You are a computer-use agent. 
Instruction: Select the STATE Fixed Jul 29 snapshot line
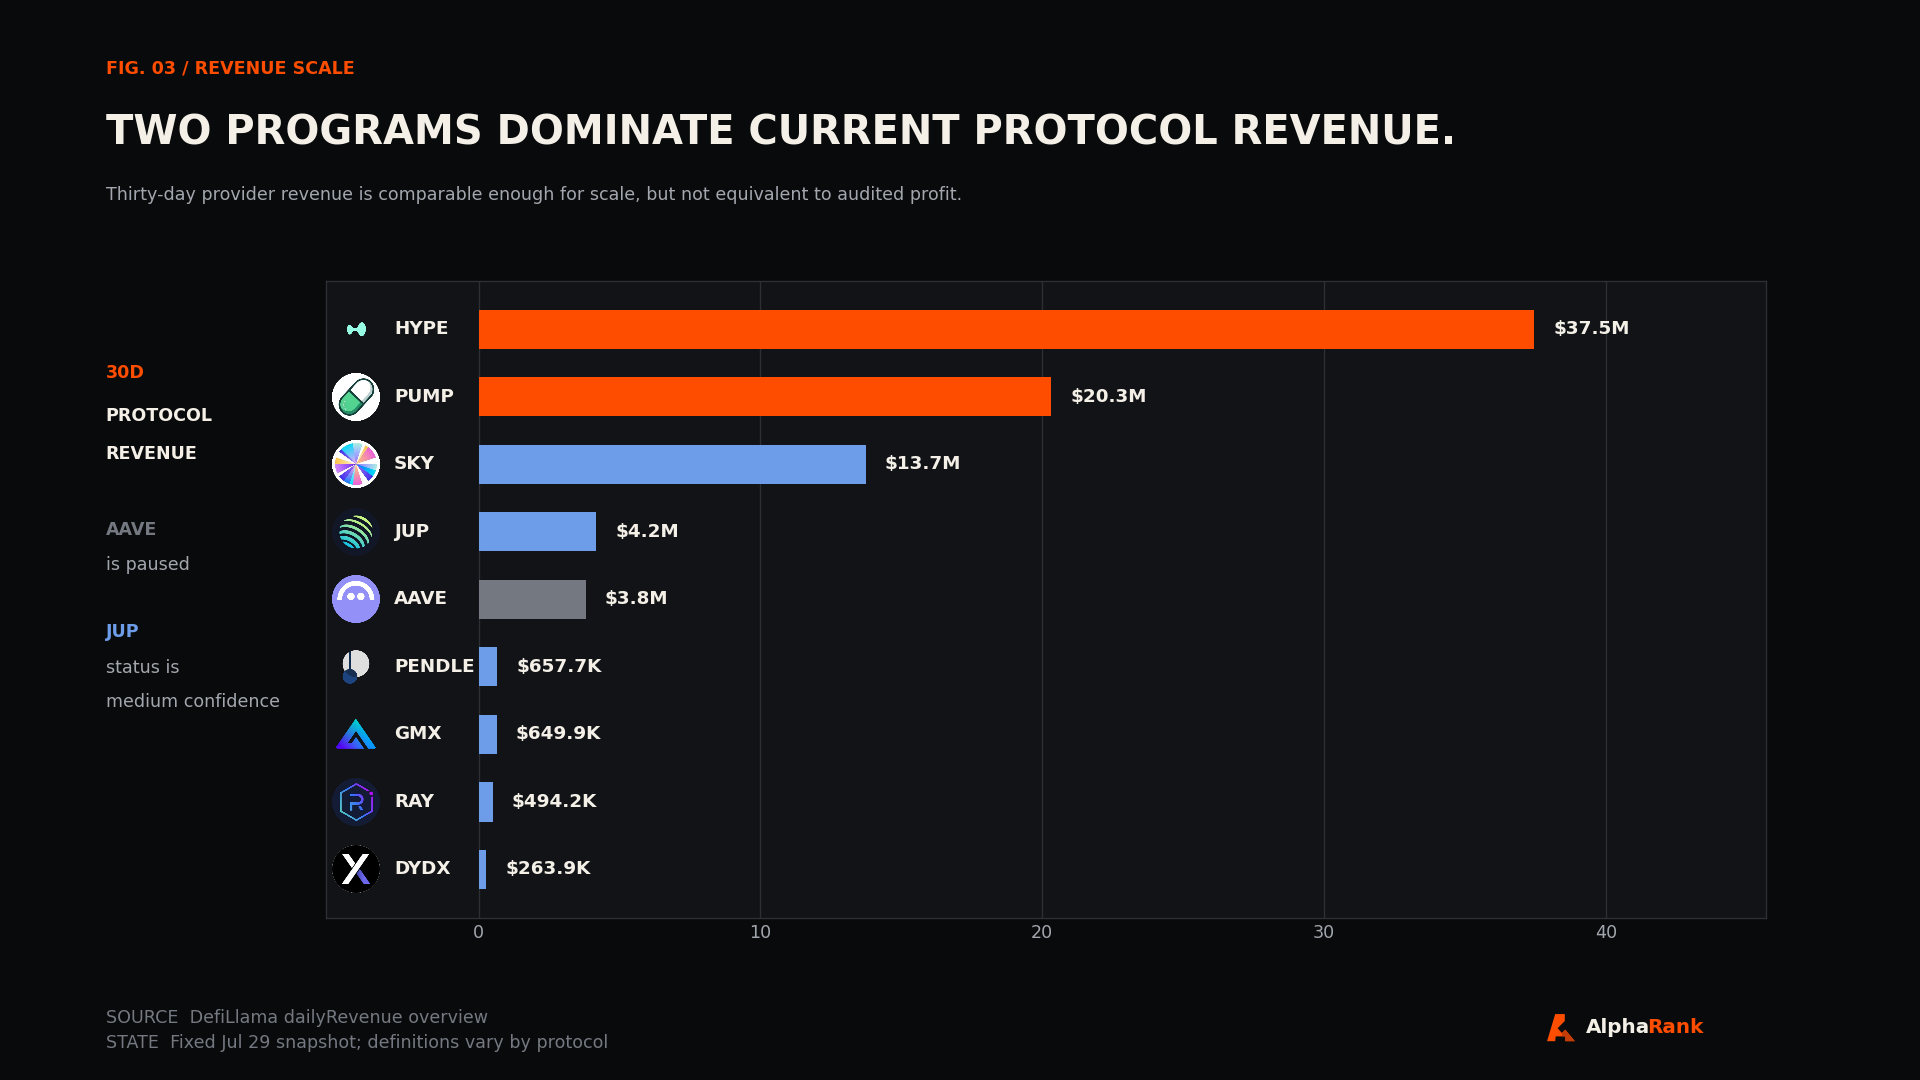[357, 1042]
